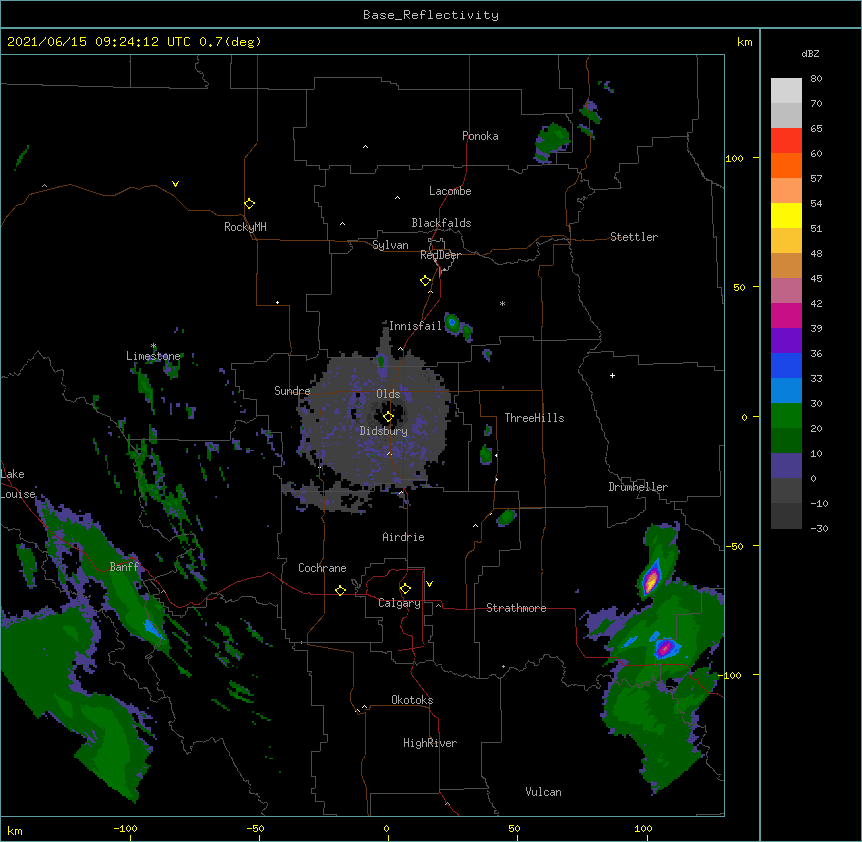The height and width of the screenshot is (842, 862).
Task: Click the Okotoks city label
Action: [412, 700]
